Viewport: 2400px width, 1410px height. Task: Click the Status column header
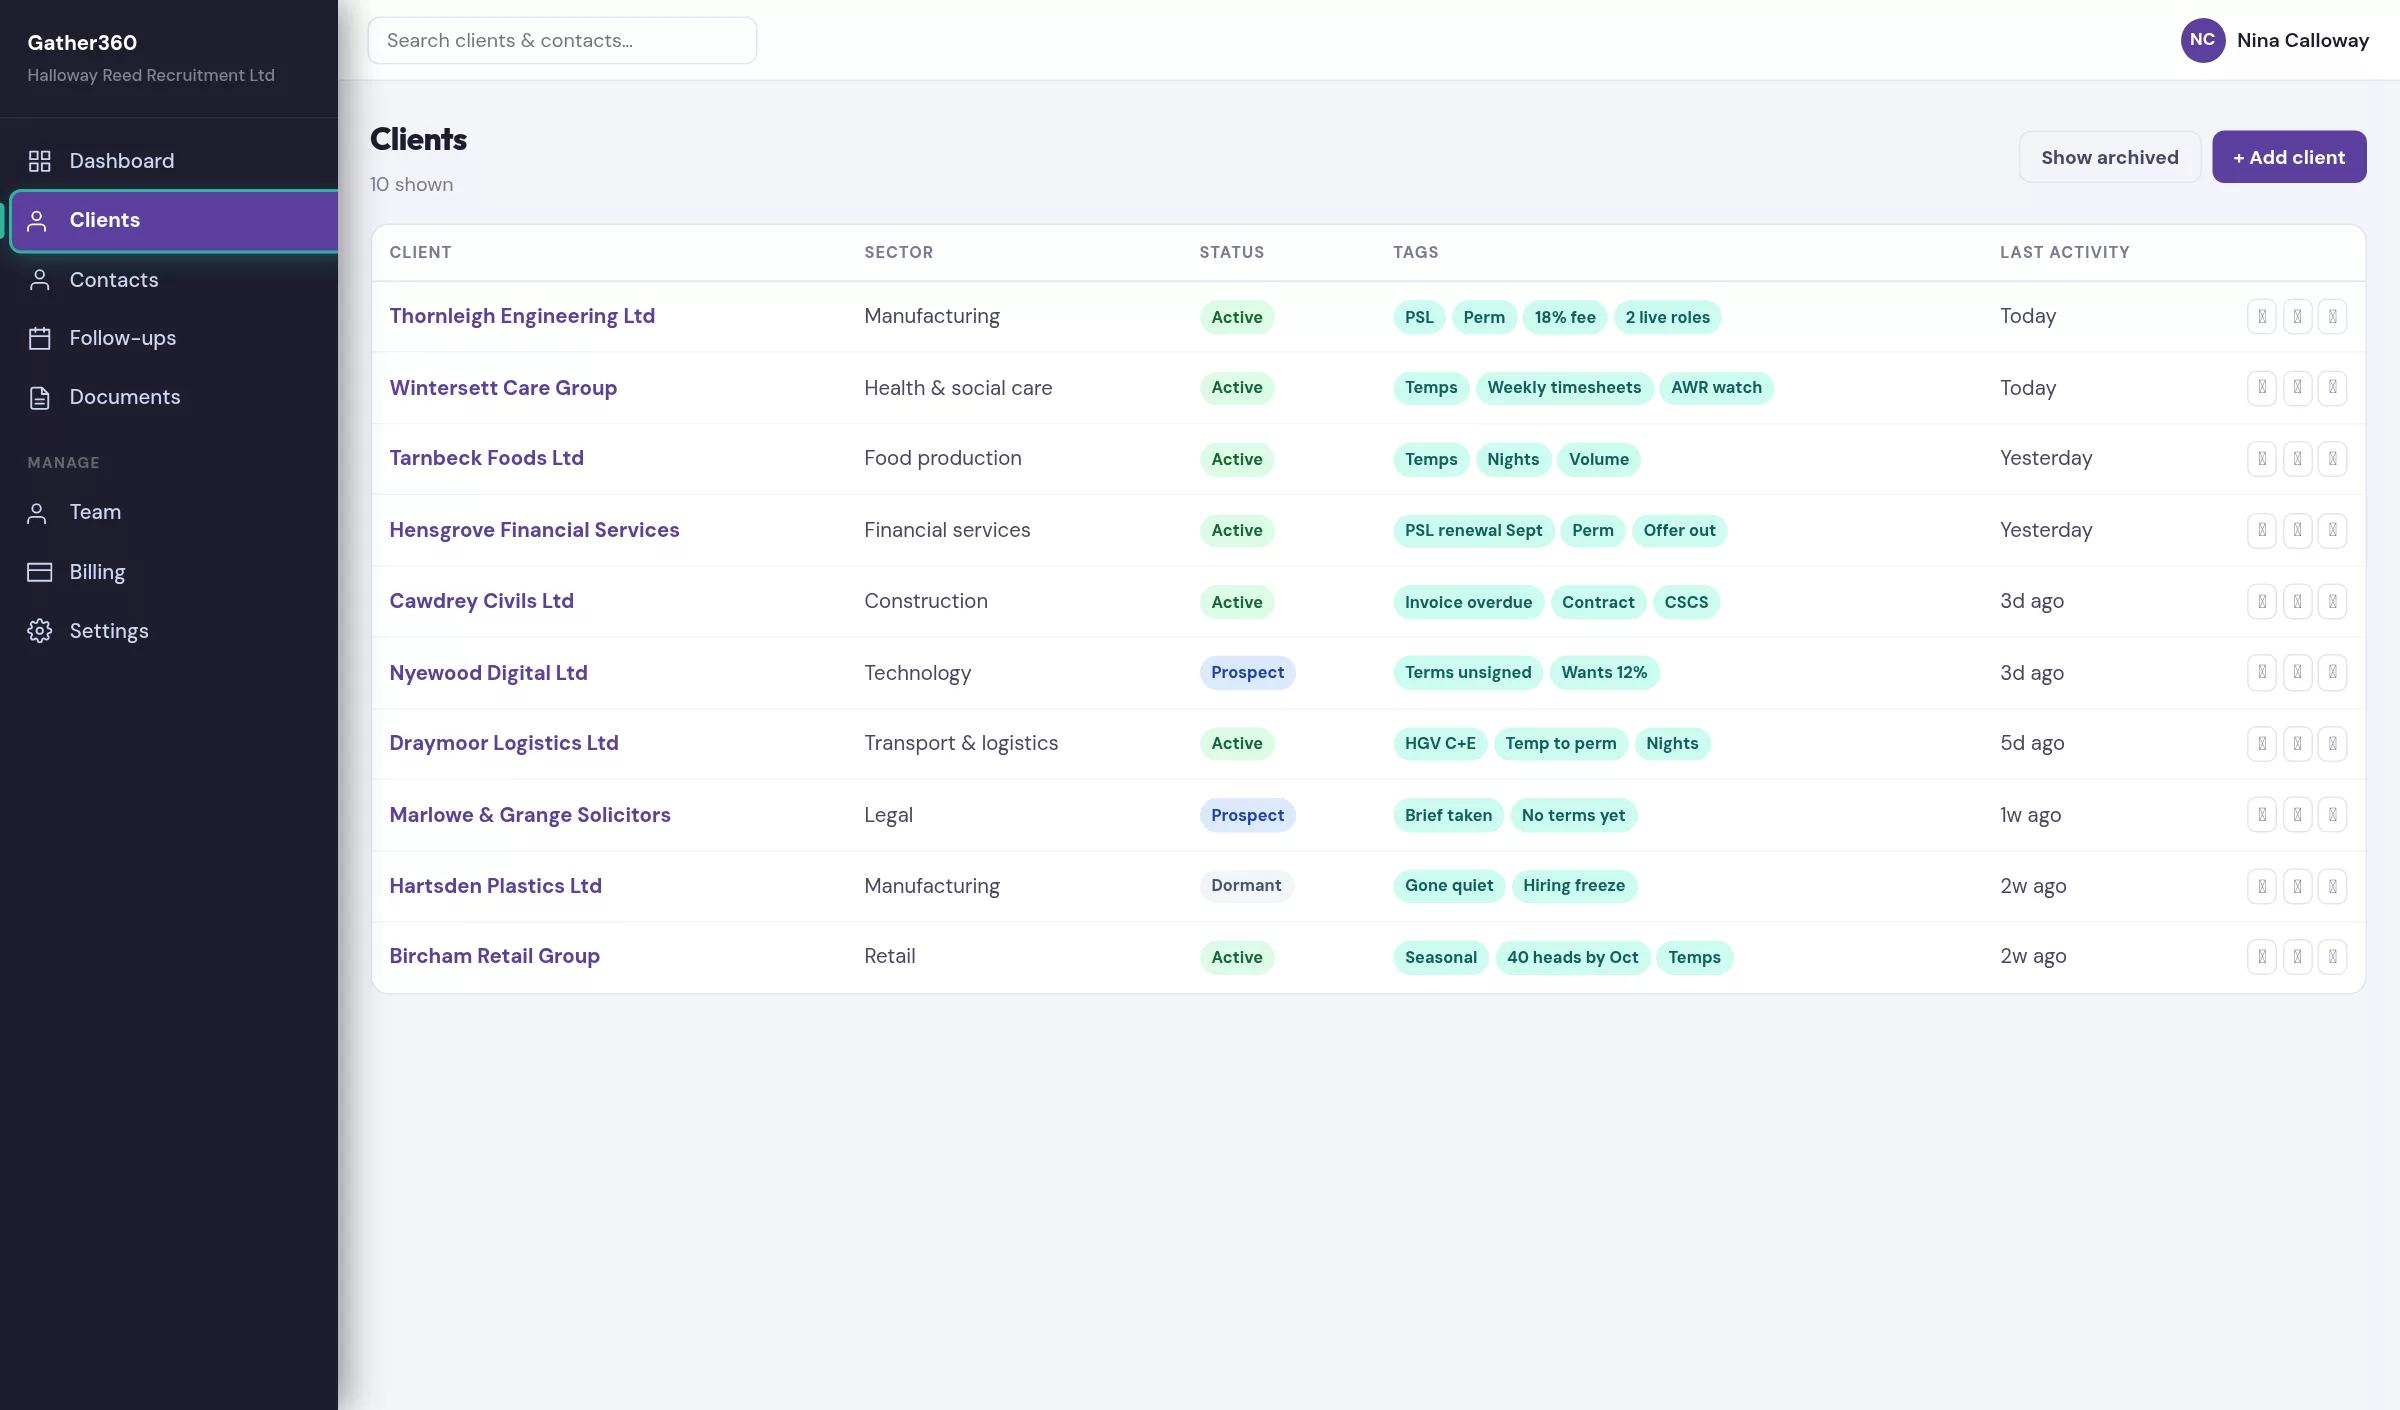tap(1231, 252)
